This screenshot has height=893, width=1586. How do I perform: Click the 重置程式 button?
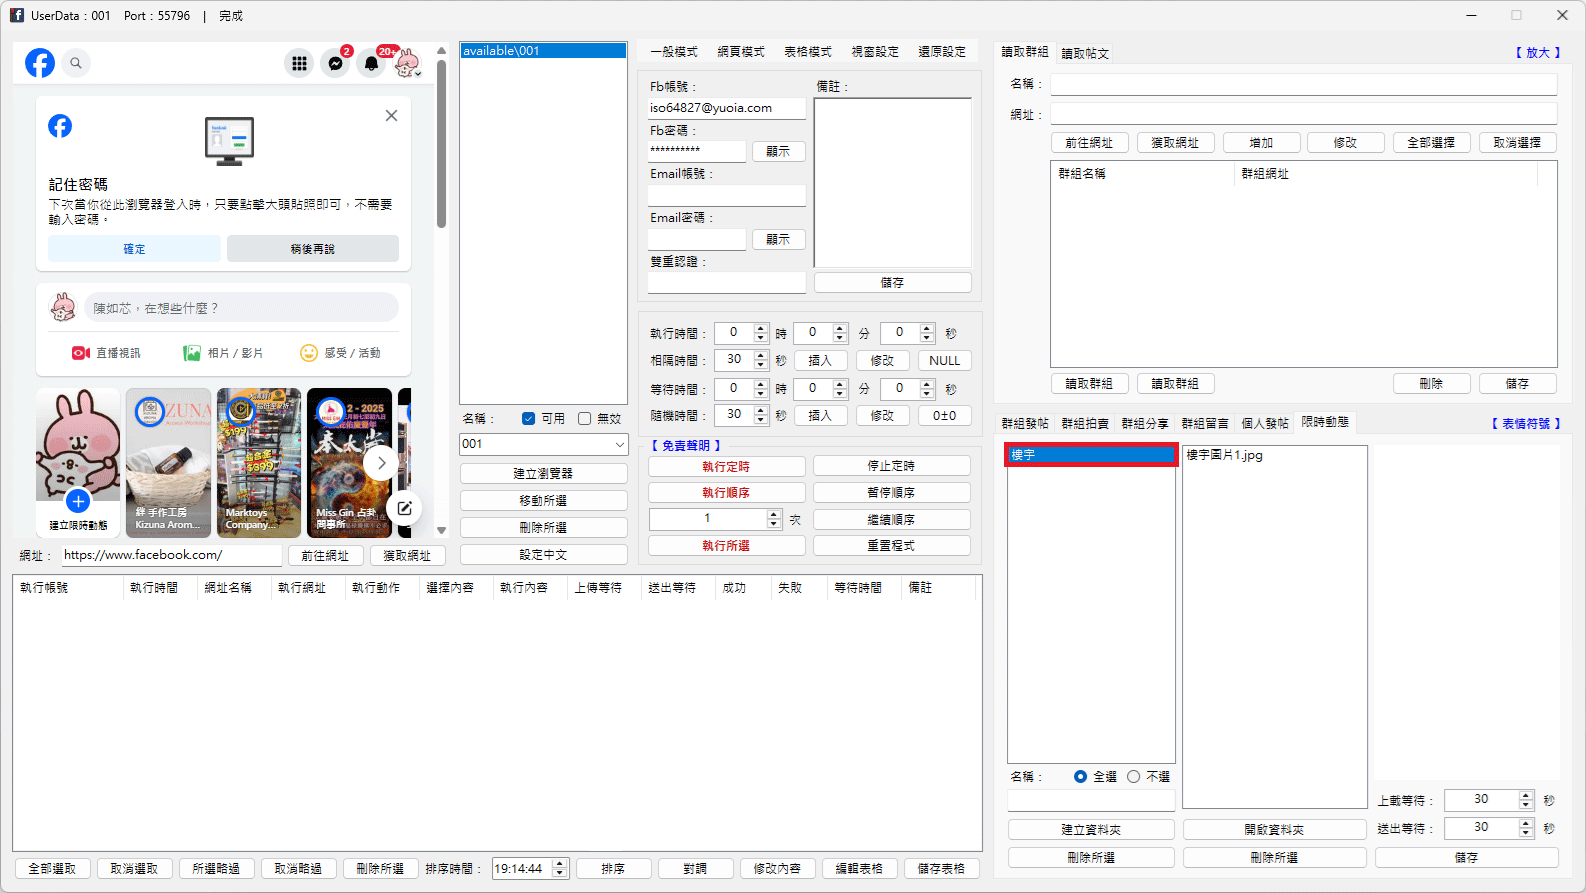tap(891, 545)
